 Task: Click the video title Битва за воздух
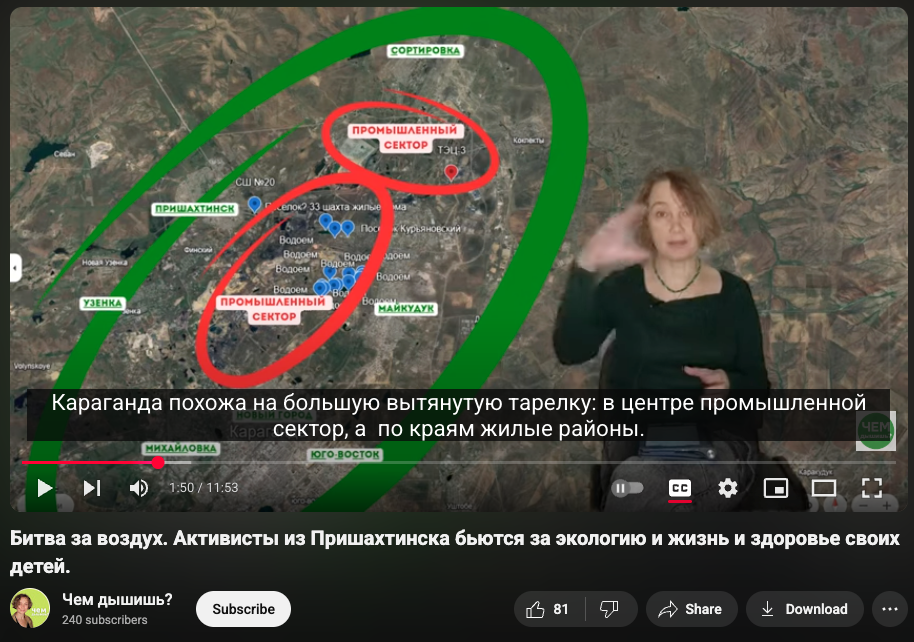pyautogui.click(x=455, y=552)
